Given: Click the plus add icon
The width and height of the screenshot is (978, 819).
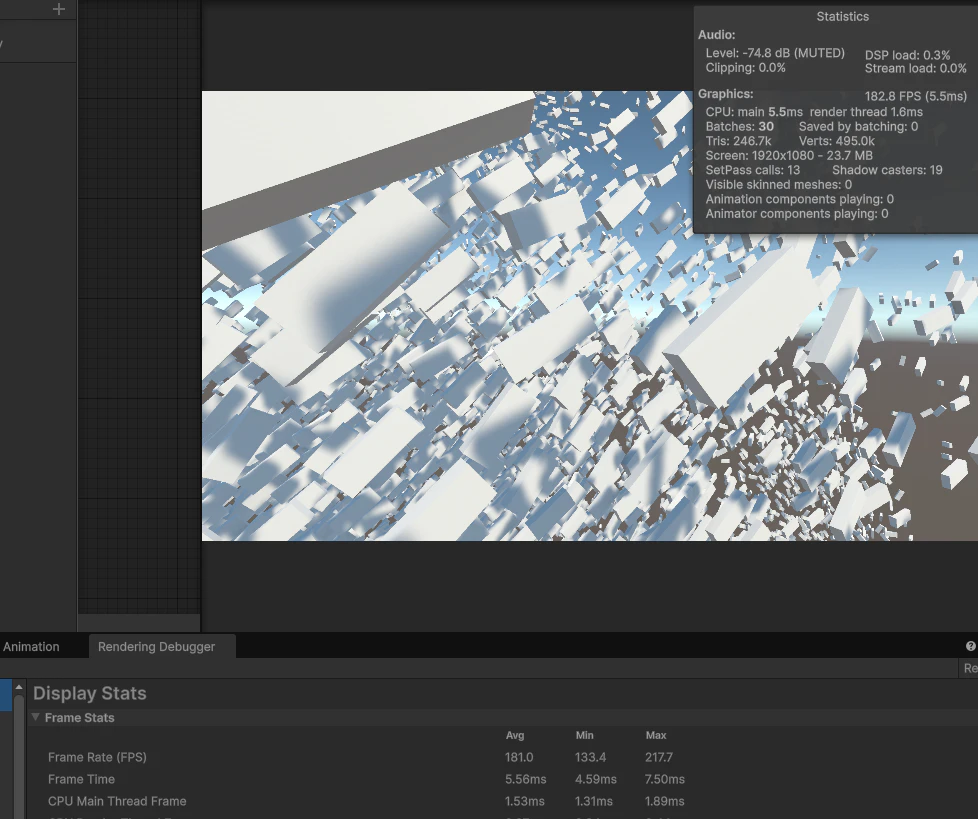Looking at the screenshot, I should pyautogui.click(x=59, y=9).
